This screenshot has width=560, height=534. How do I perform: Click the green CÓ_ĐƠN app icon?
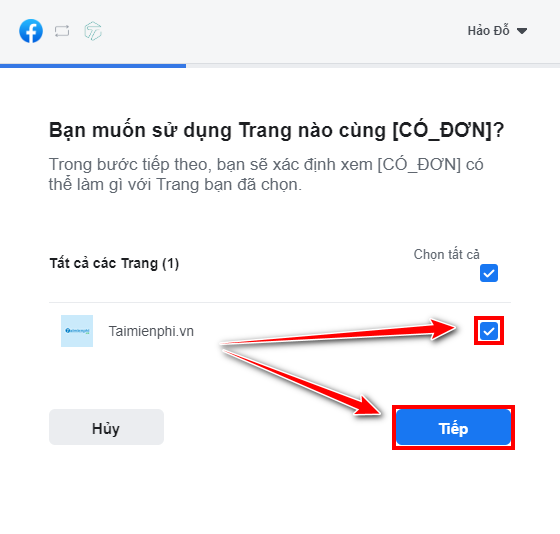[x=93, y=31]
